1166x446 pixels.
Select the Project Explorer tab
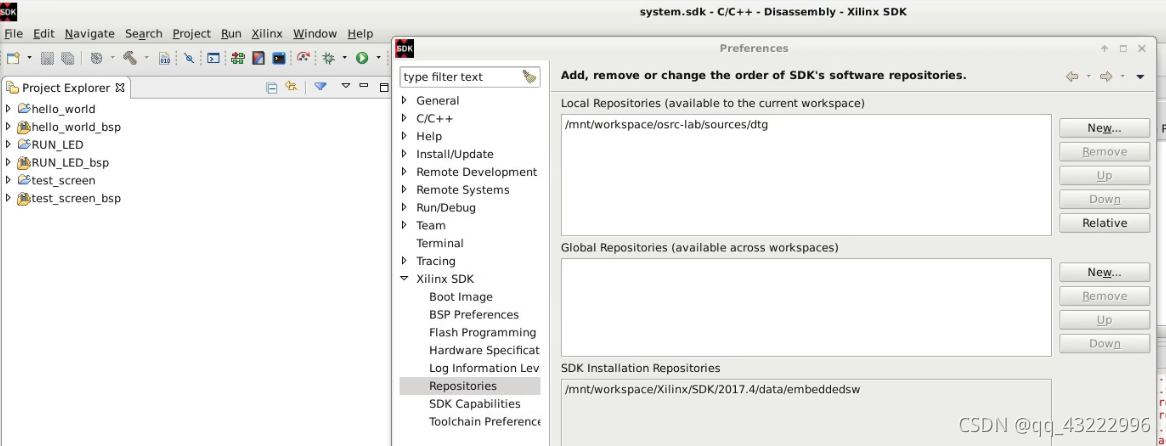point(66,88)
